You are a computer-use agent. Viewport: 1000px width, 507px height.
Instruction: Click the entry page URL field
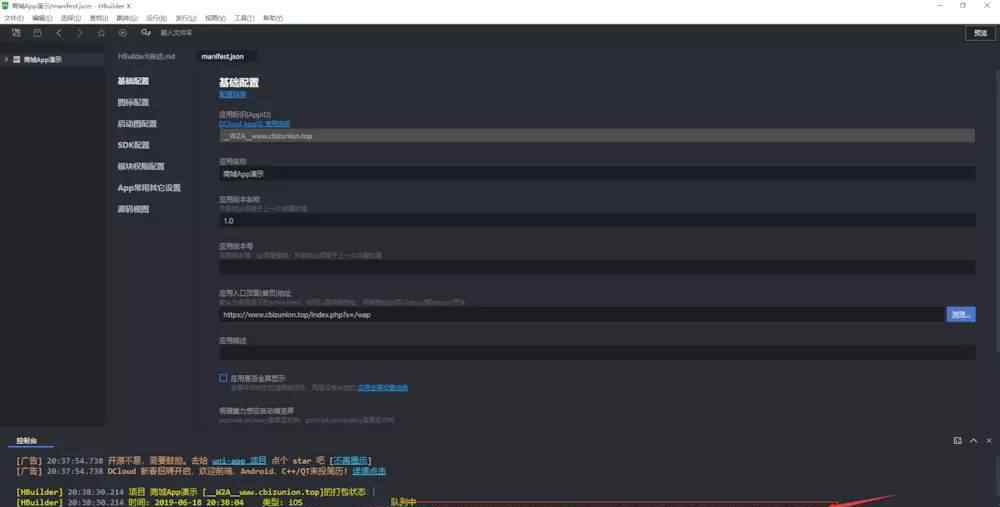click(582, 315)
